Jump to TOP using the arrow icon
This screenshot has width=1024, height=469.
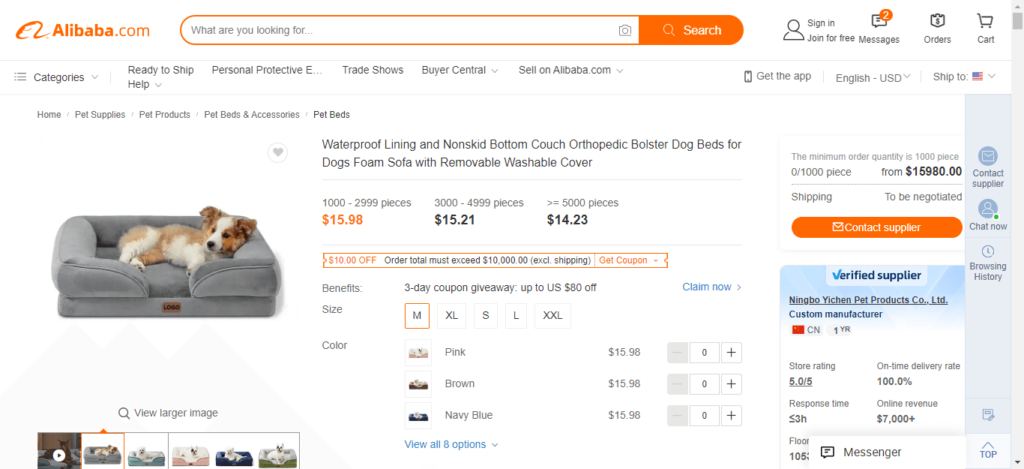tap(988, 445)
